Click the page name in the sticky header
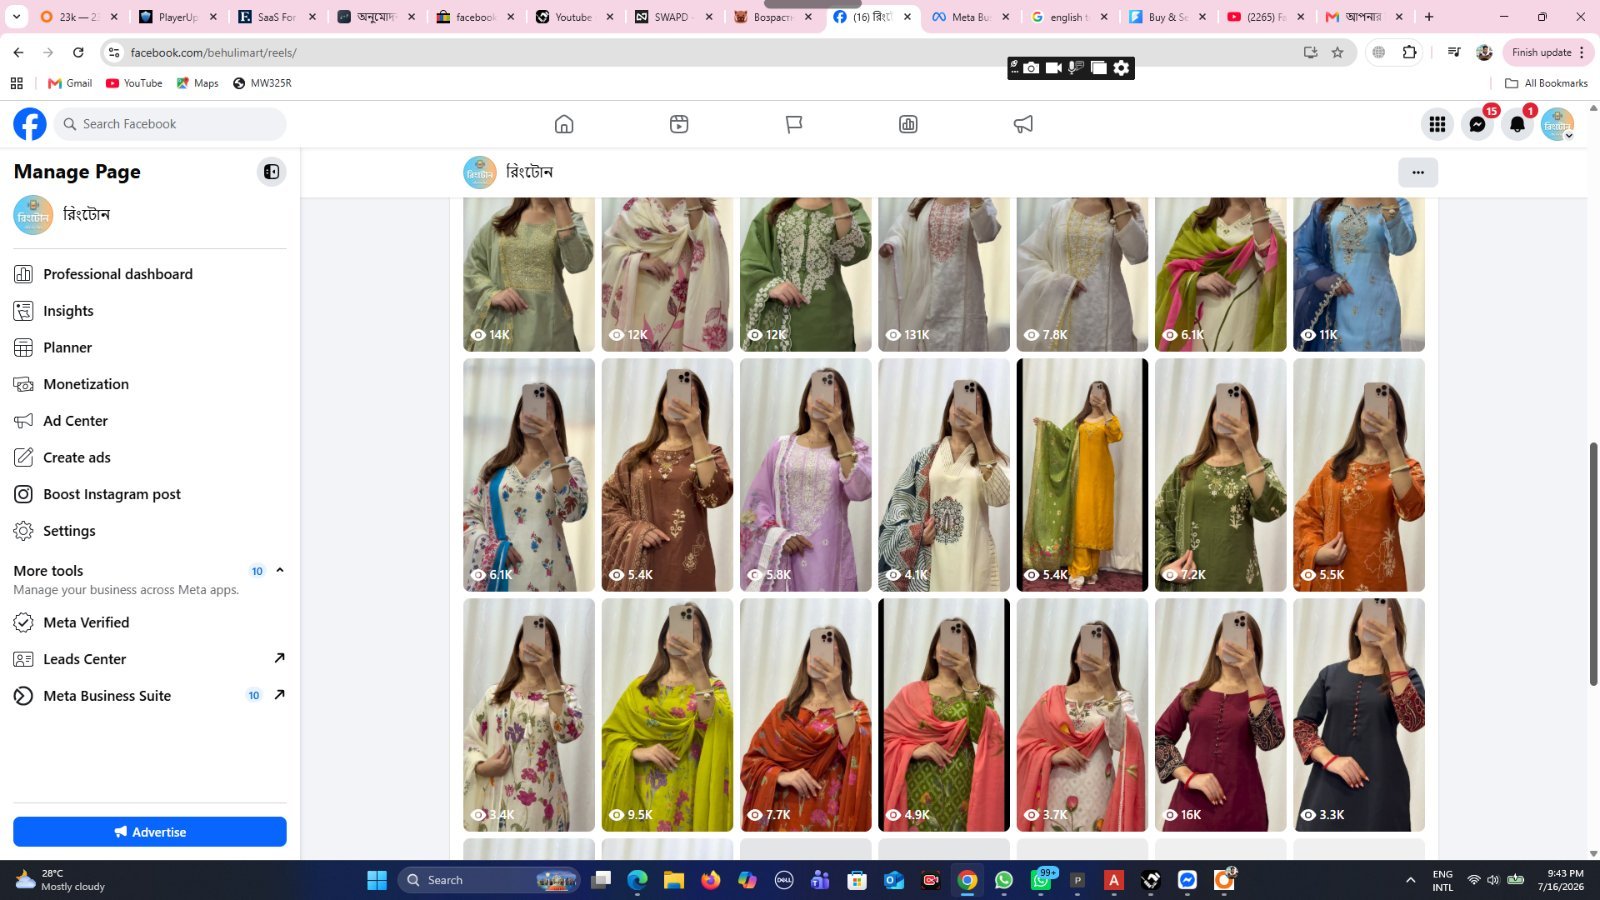The image size is (1600, 900). click(529, 172)
